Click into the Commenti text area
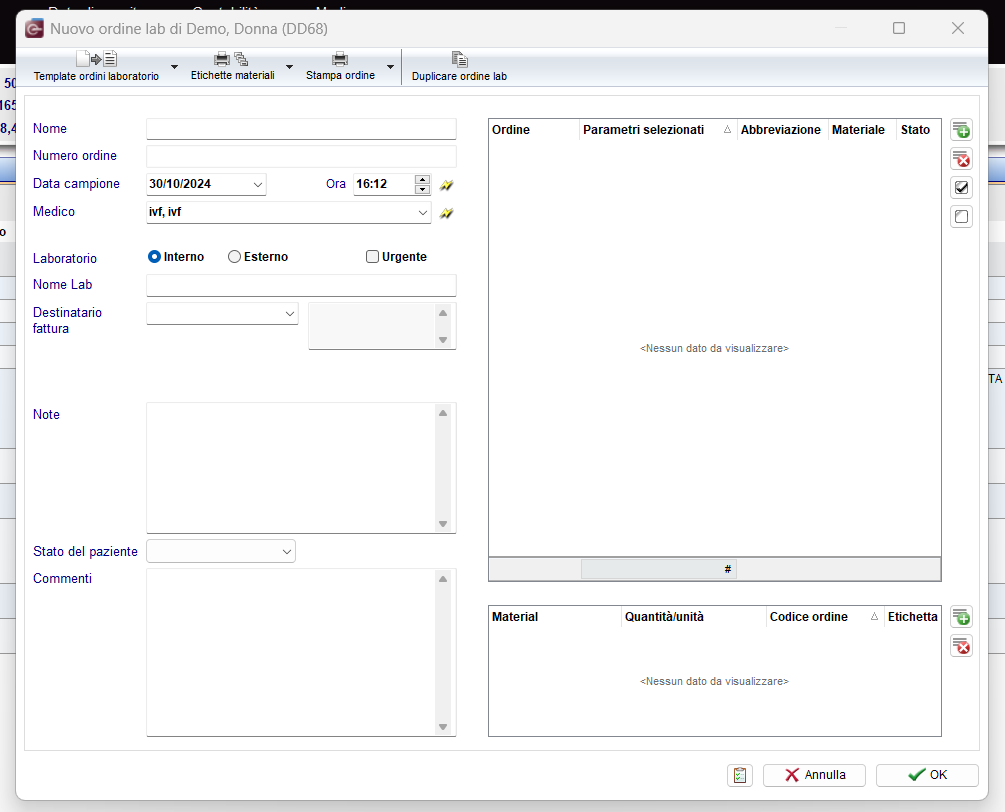Screen dimensions: 1005x812 [291, 652]
